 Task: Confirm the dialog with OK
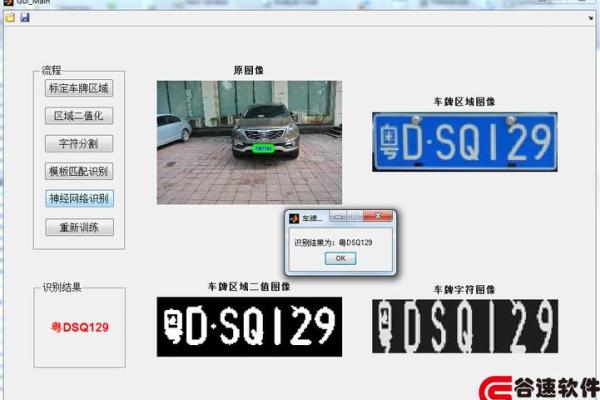click(x=341, y=258)
